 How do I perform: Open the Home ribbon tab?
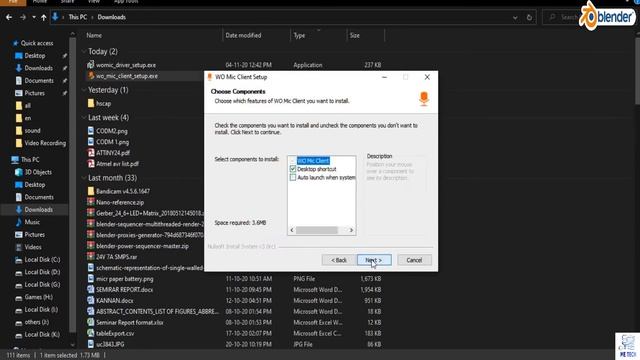click(x=40, y=2)
